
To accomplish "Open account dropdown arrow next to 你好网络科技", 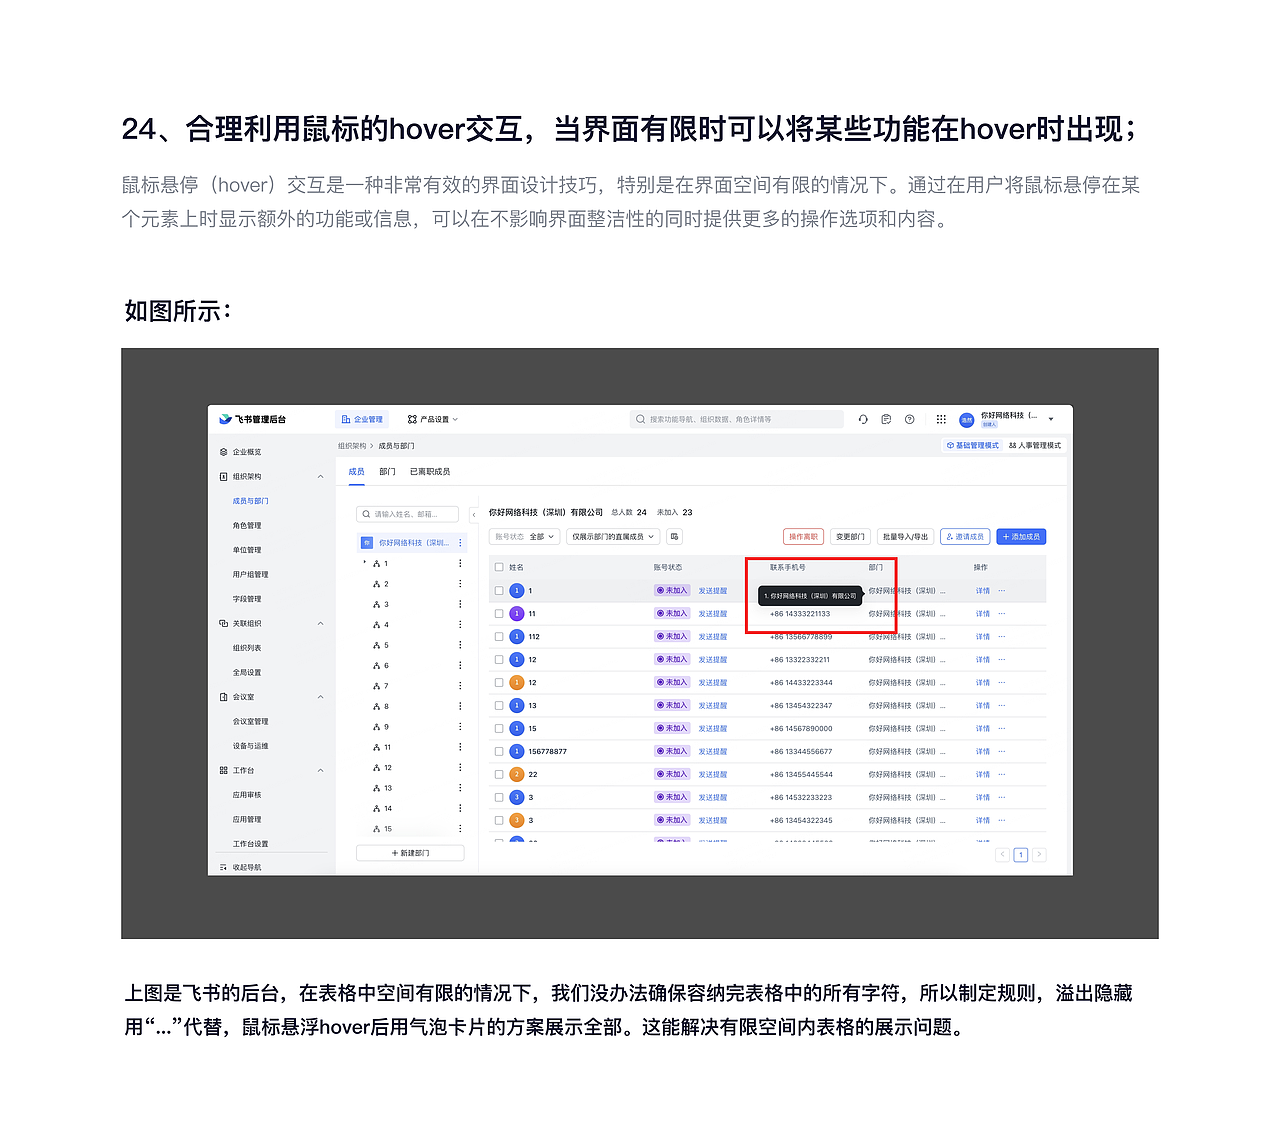I will [x=1051, y=420].
